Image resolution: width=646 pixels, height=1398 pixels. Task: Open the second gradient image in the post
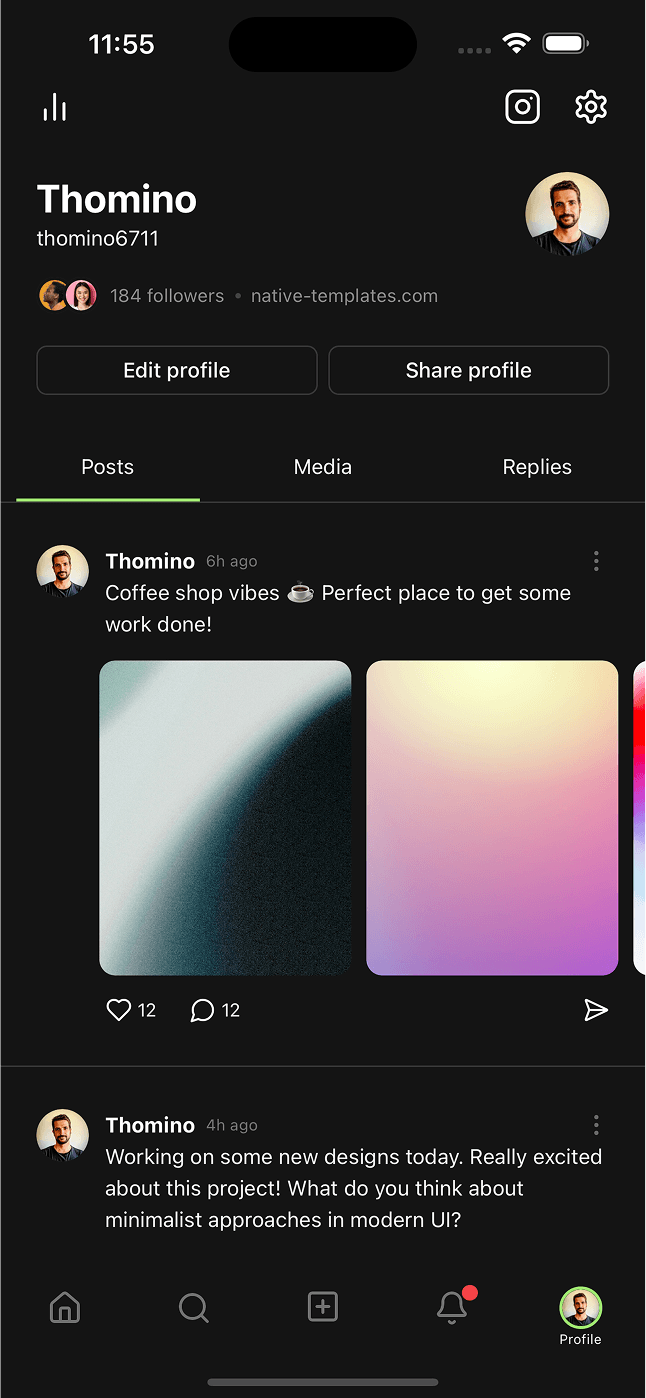(x=492, y=817)
